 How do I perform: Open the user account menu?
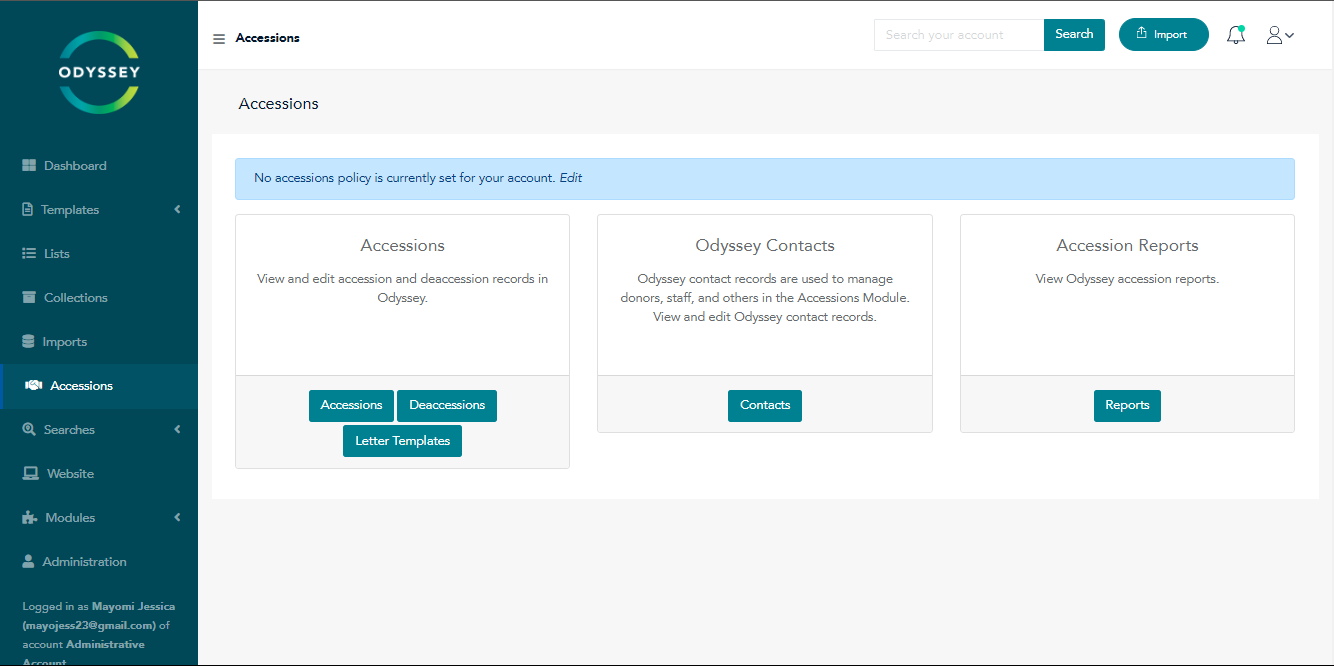coord(1280,35)
